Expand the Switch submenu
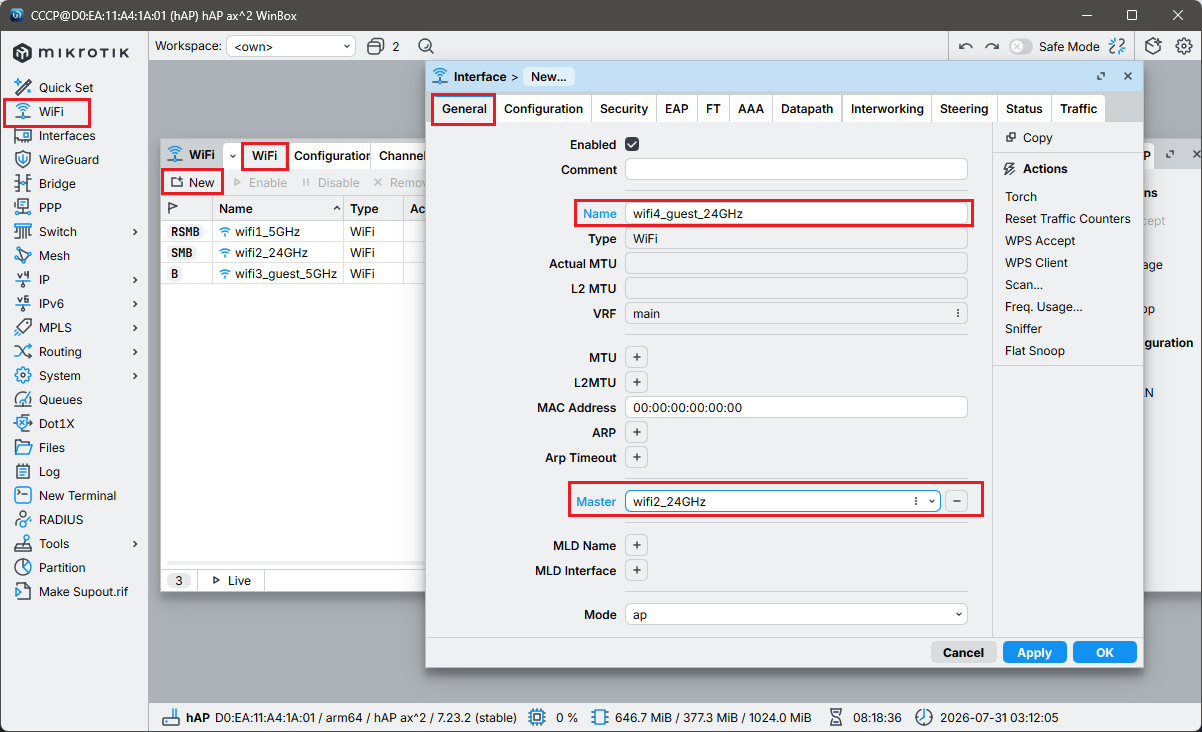Screen dimensions: 1202x732 [x=135, y=232]
